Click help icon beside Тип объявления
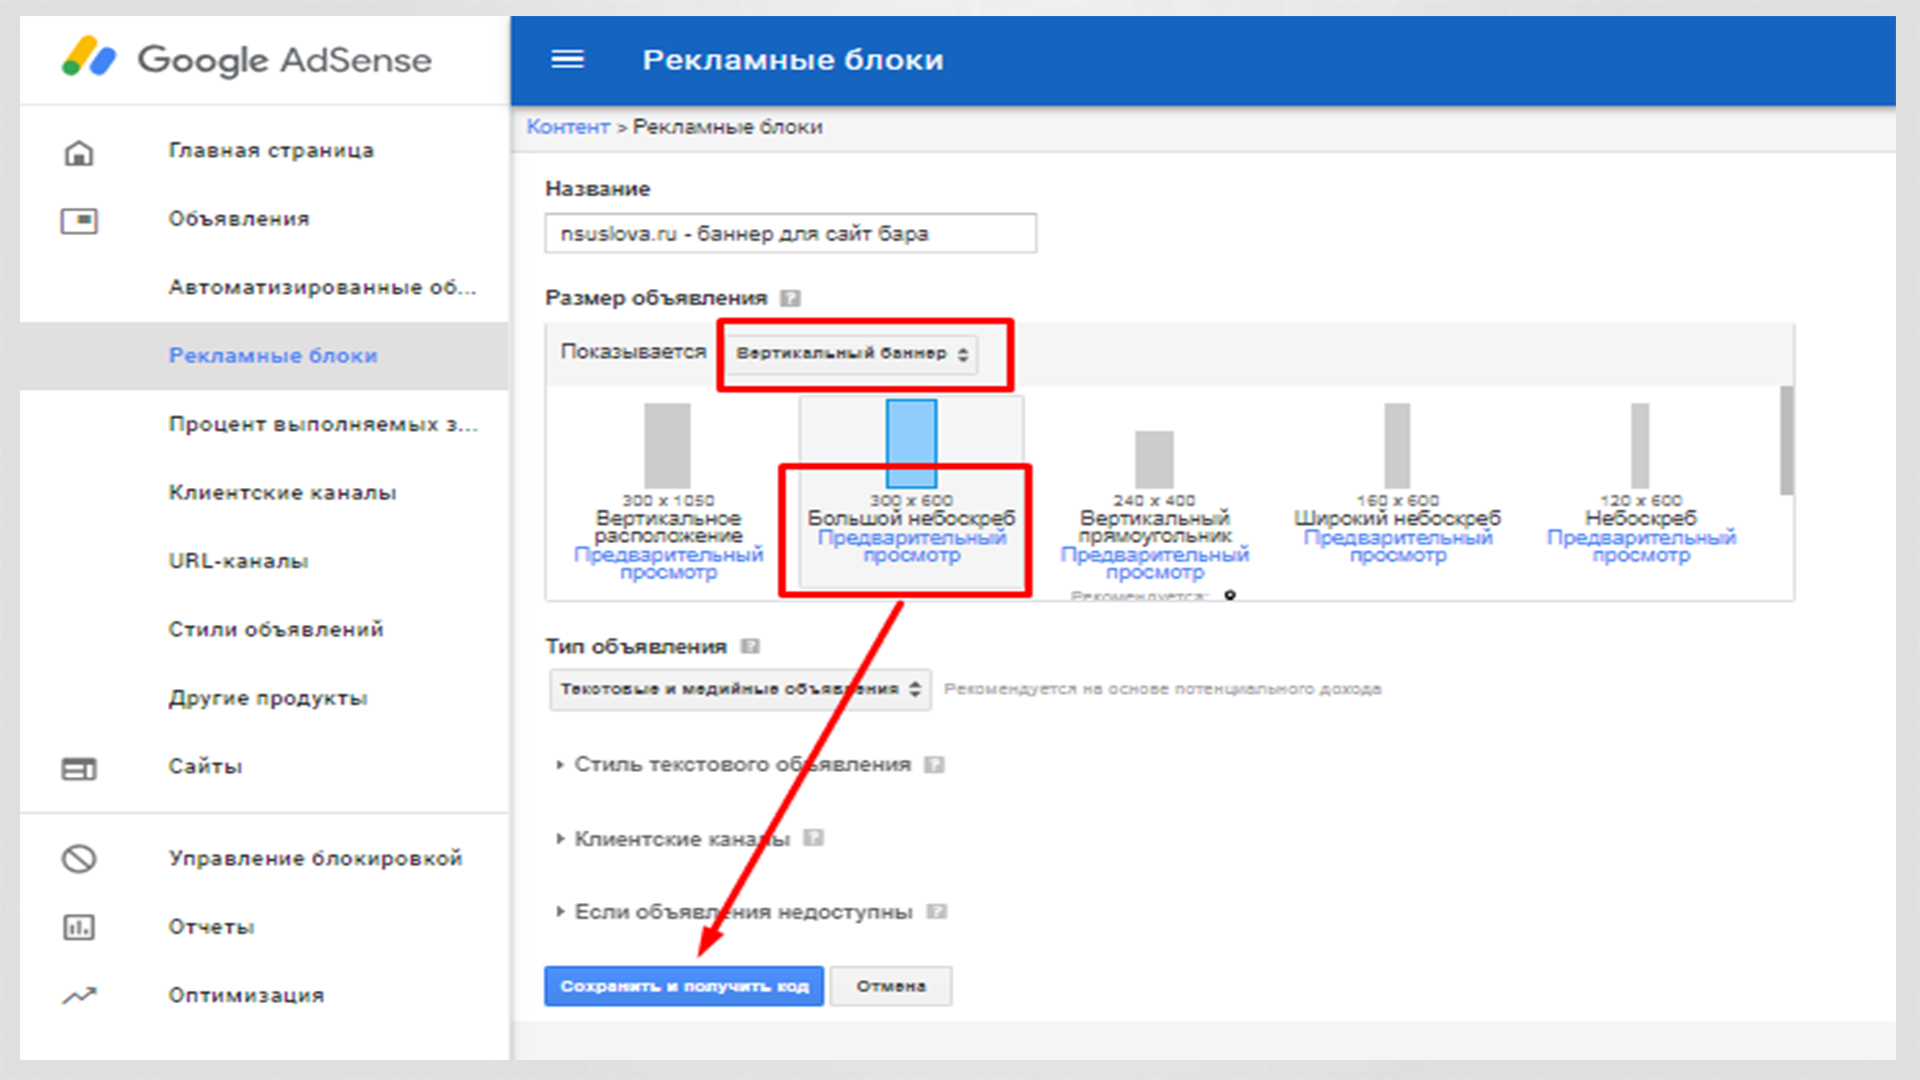The width and height of the screenshot is (1920, 1080). pos(750,647)
